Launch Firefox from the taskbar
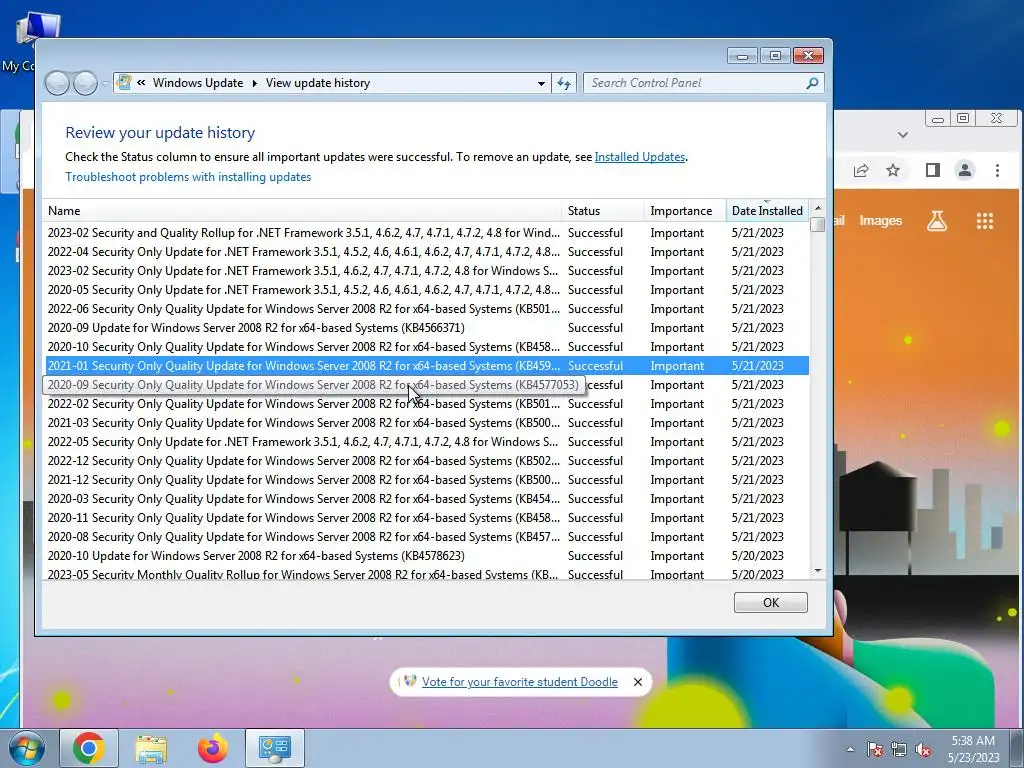The width and height of the screenshot is (1024, 768). click(x=213, y=748)
